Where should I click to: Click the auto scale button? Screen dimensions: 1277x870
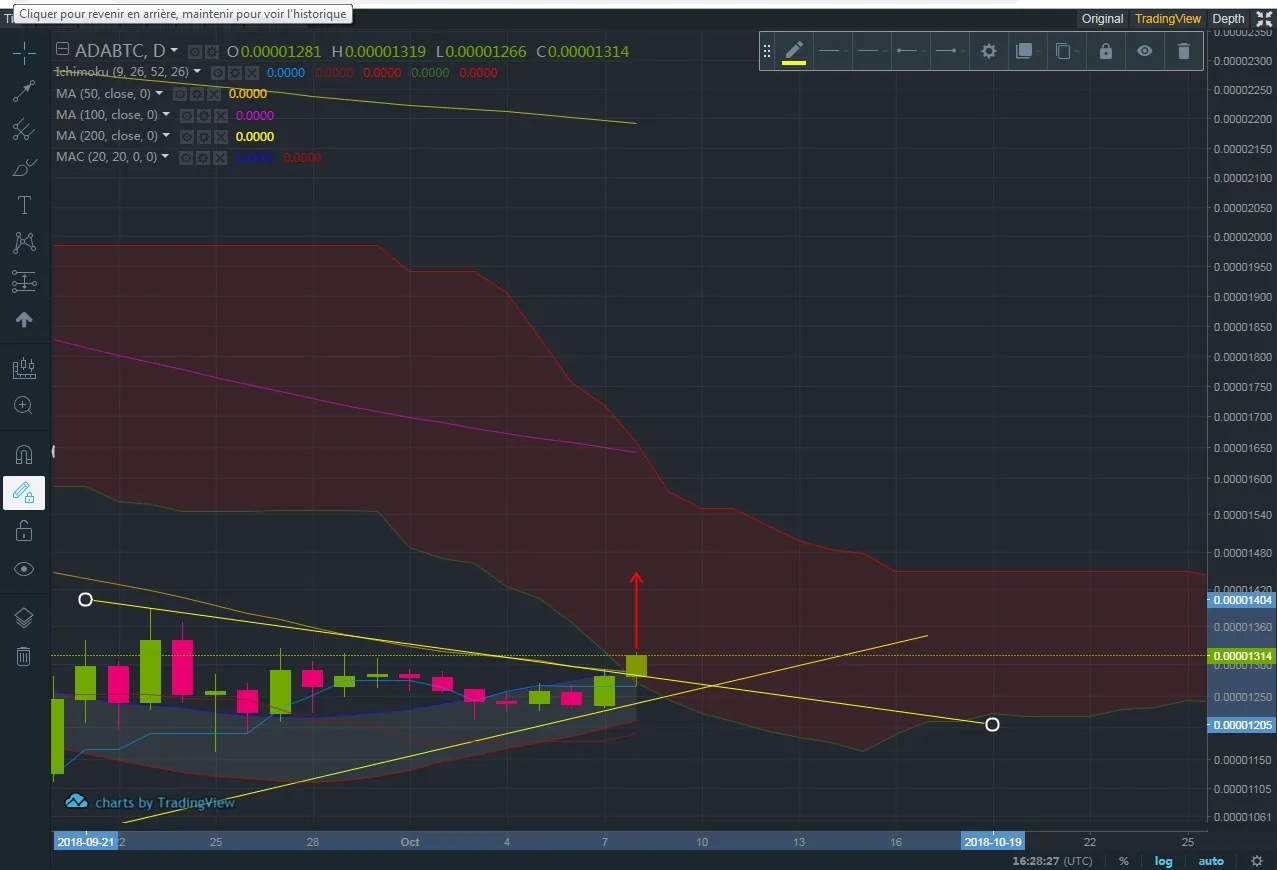tap(1211, 861)
